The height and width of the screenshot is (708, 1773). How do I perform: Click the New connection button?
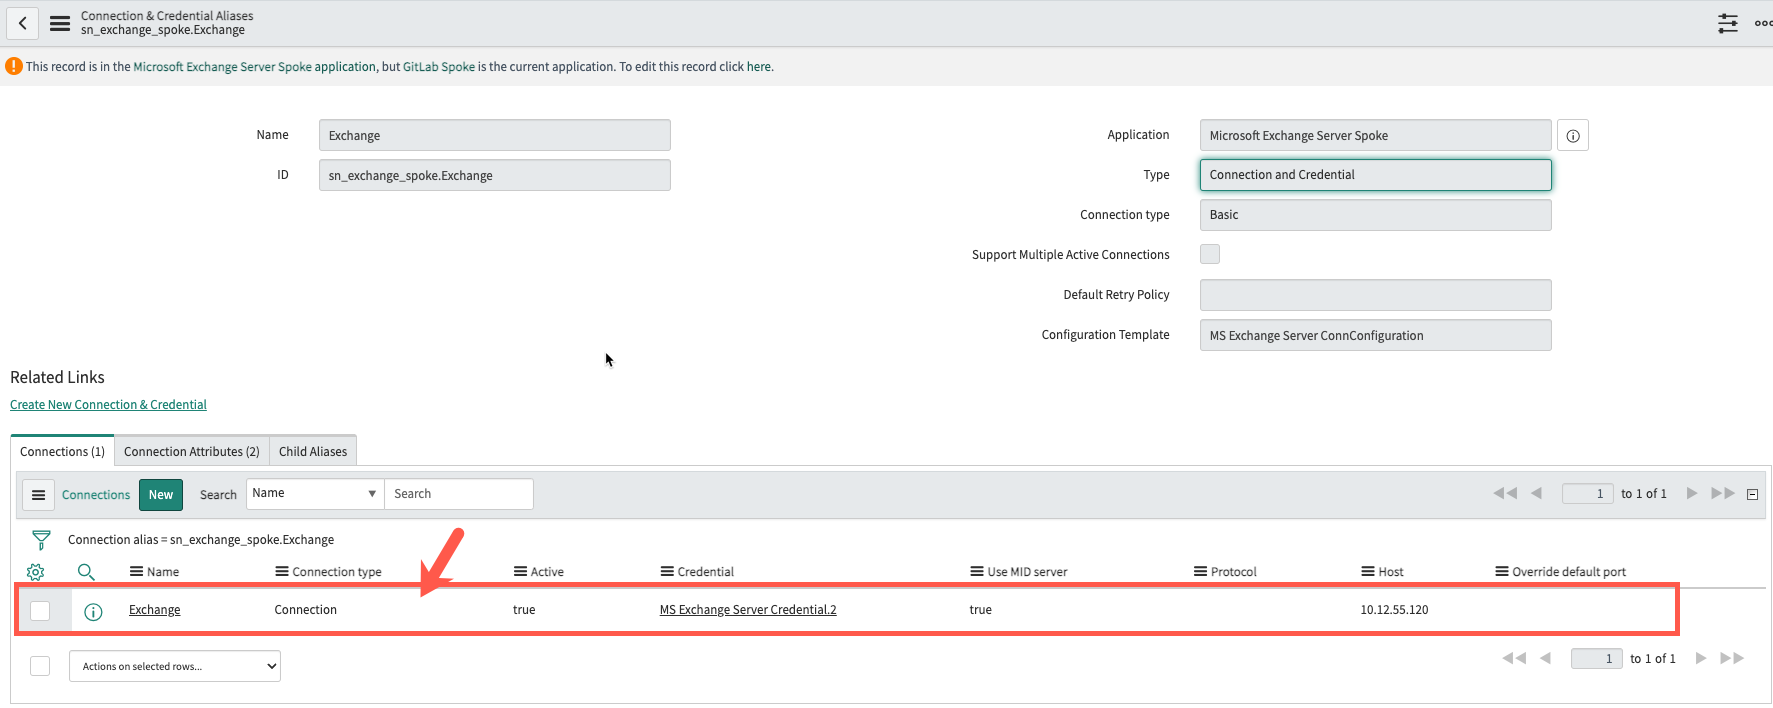point(161,495)
